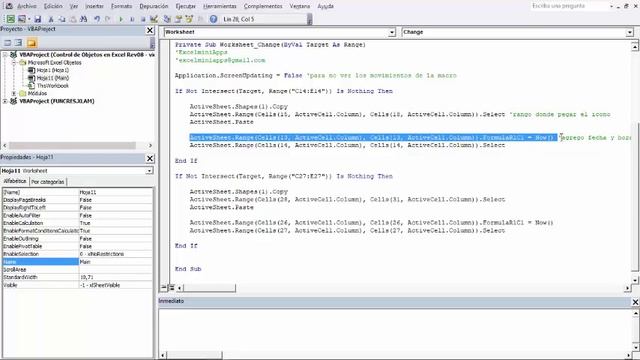Select Hoja11 (Main) in project tree
This screenshot has height=360, width=640.
pos(53,78)
